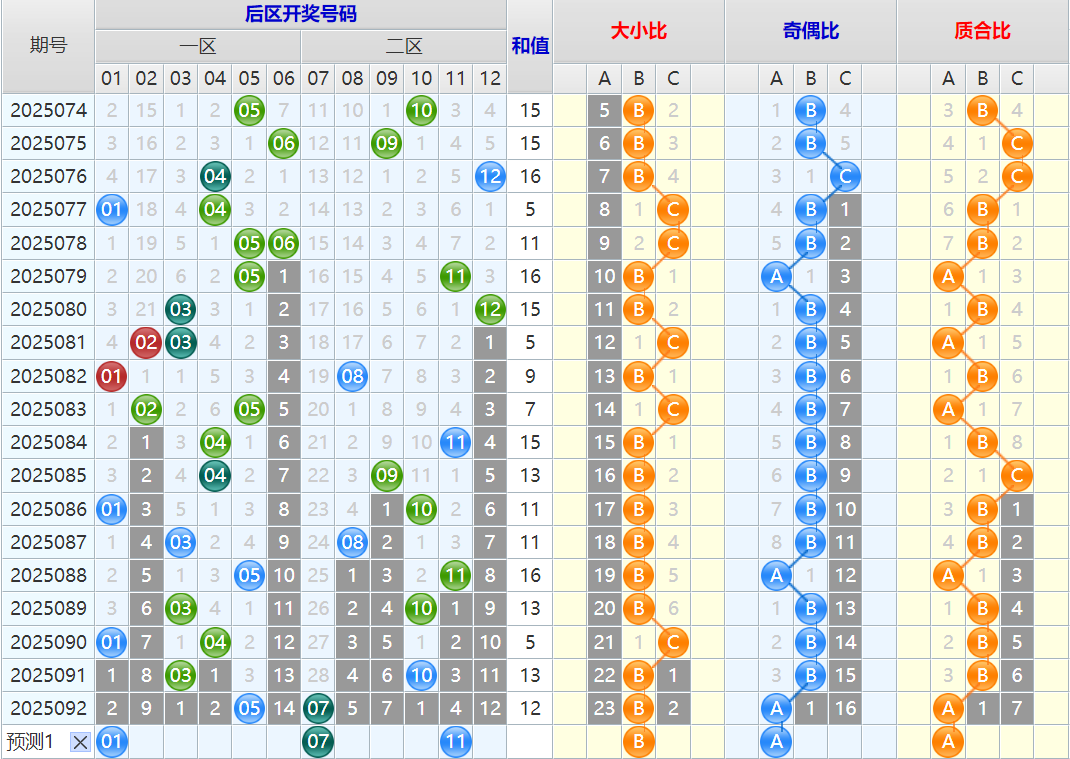Click orange C ball in 2025077 大小比
The height and width of the screenshot is (759, 1070).
tap(673, 209)
